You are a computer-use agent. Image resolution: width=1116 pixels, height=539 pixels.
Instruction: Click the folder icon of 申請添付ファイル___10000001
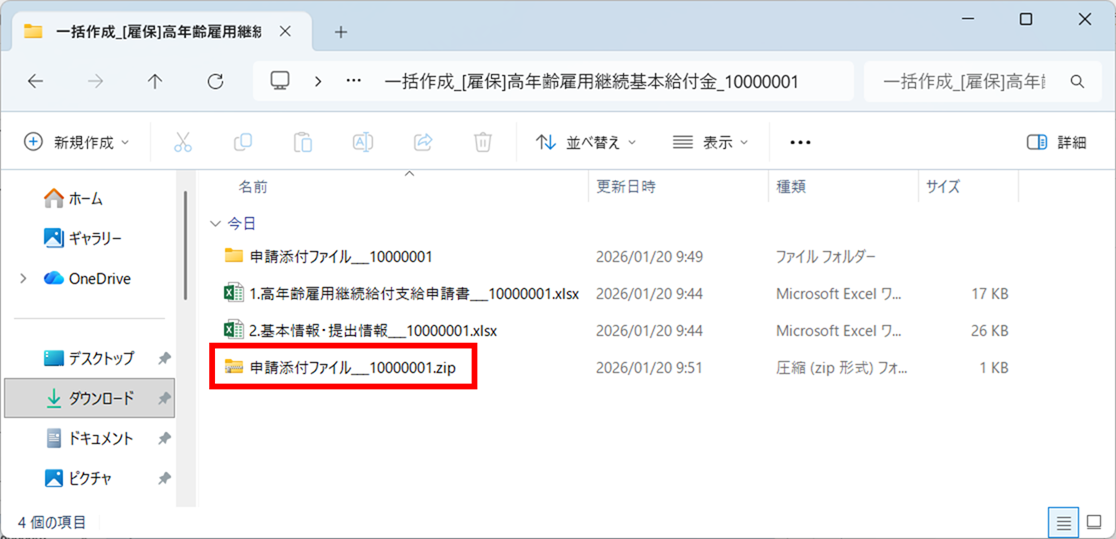(x=233, y=256)
